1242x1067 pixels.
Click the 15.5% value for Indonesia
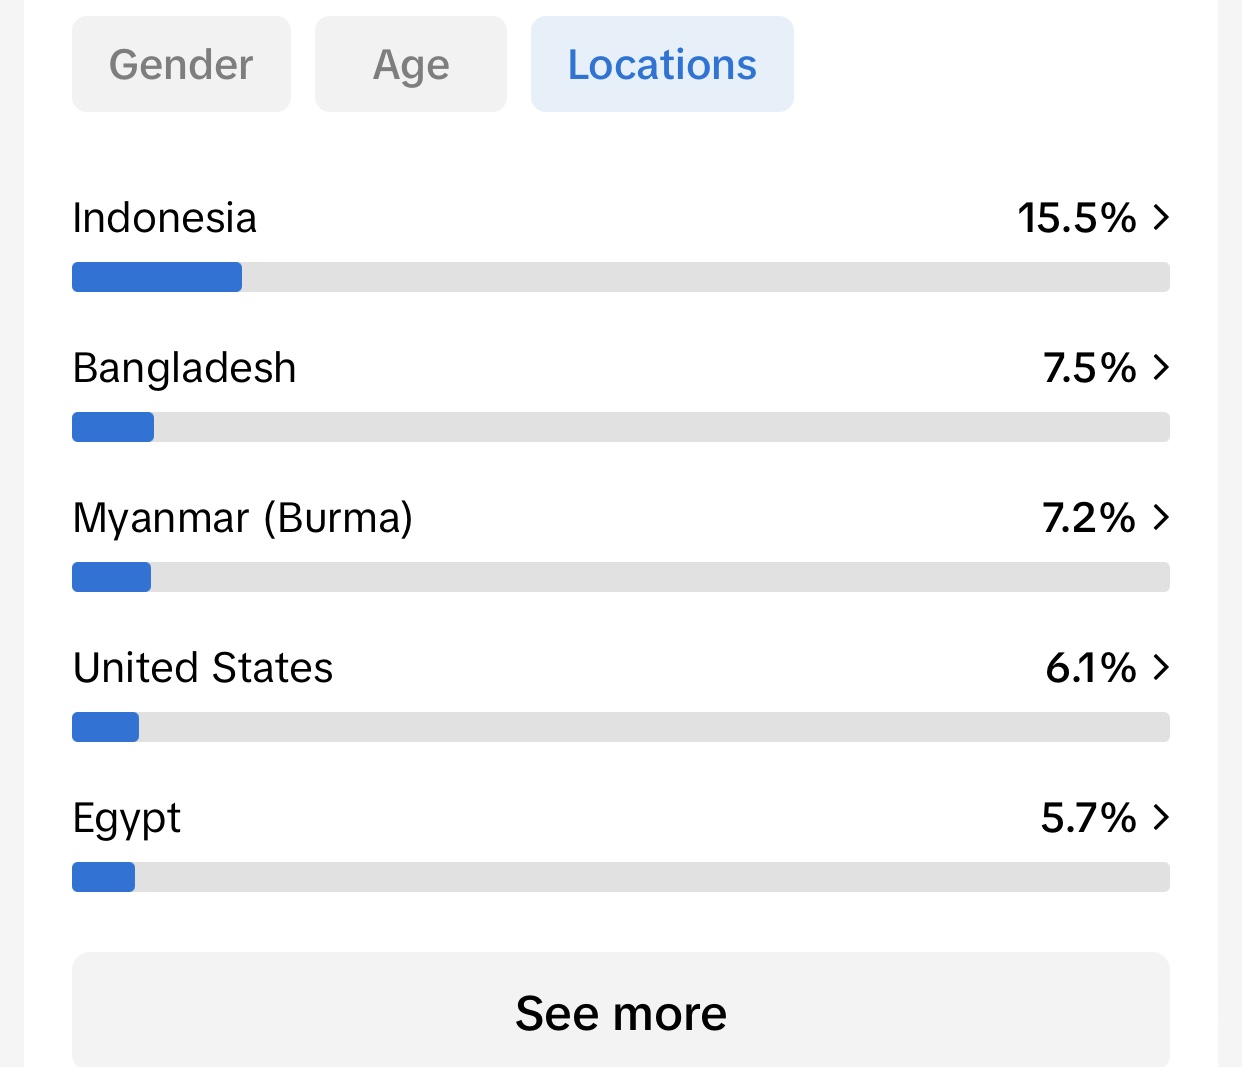coord(1077,218)
